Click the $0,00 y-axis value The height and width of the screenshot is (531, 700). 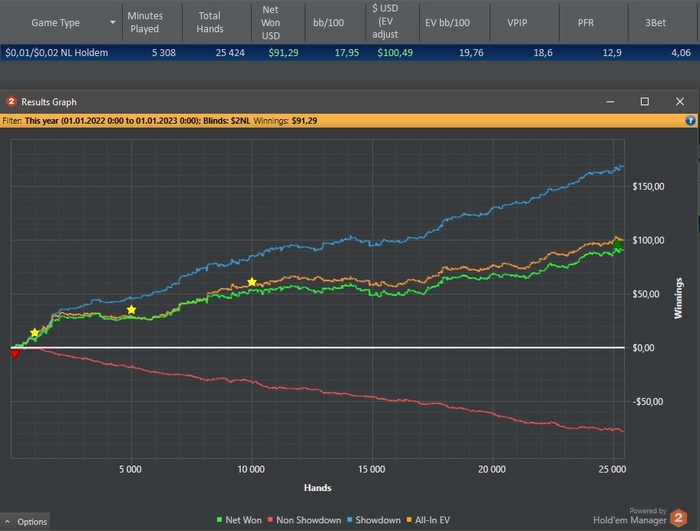click(x=643, y=348)
